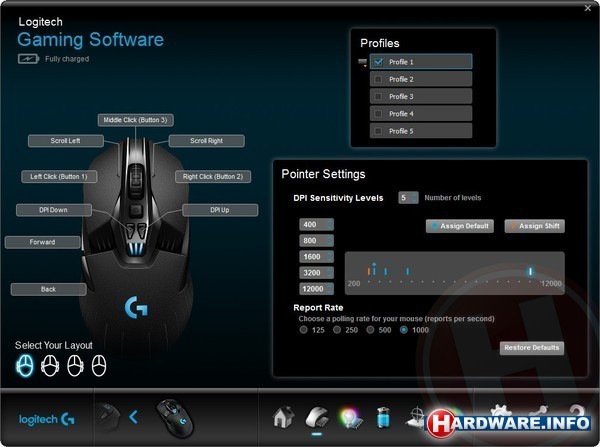Click the DPI Up button assignment
This screenshot has height=447, width=600.
[x=220, y=210]
